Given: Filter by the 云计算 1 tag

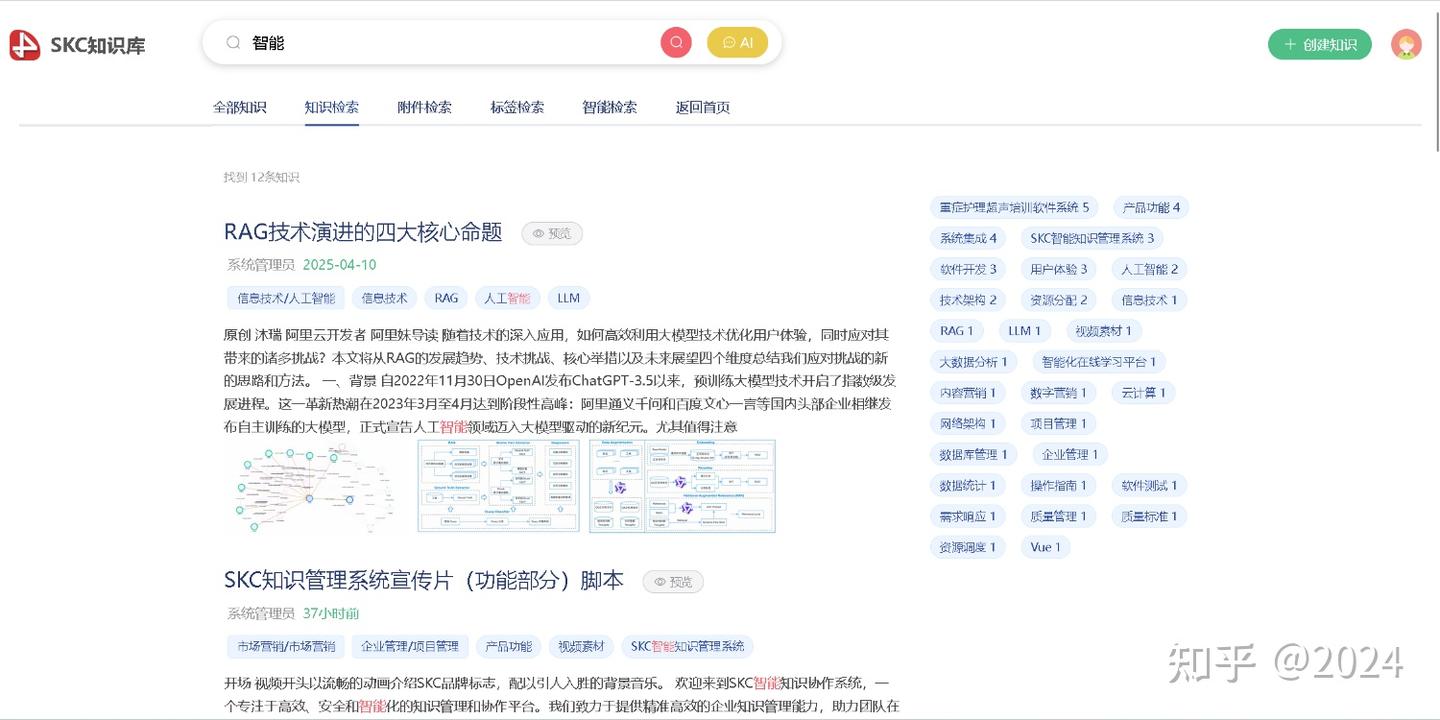Looking at the screenshot, I should (x=1143, y=393).
